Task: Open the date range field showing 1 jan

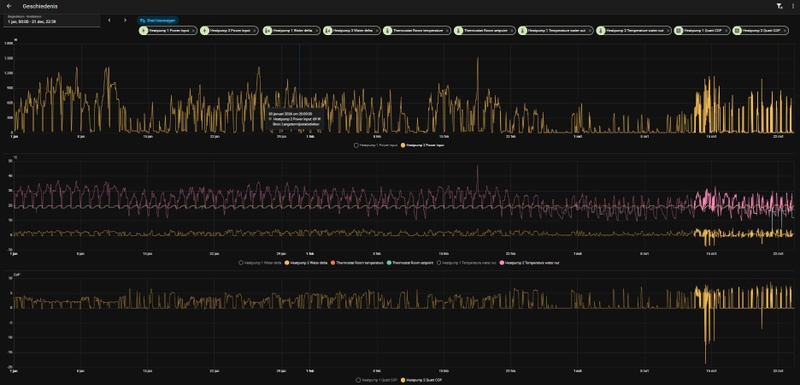Action: [52, 20]
